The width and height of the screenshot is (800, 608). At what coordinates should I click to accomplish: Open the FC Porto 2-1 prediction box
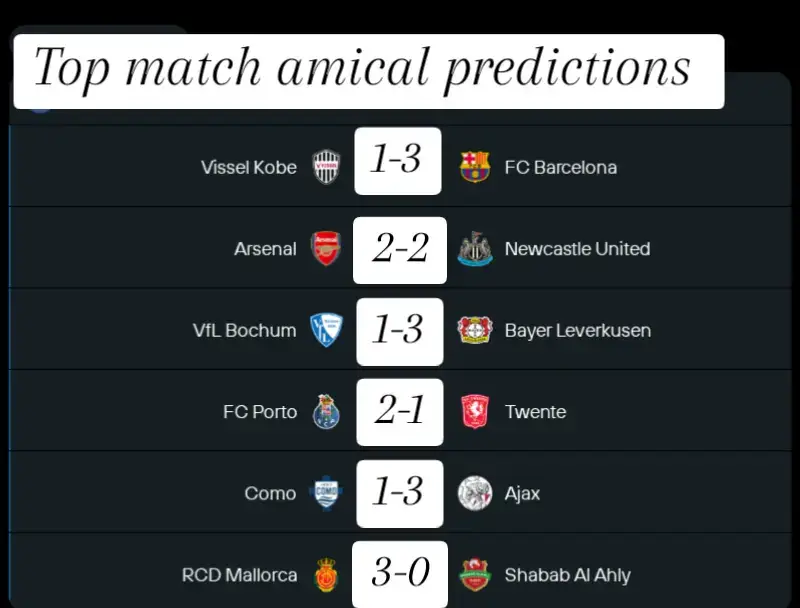400,412
